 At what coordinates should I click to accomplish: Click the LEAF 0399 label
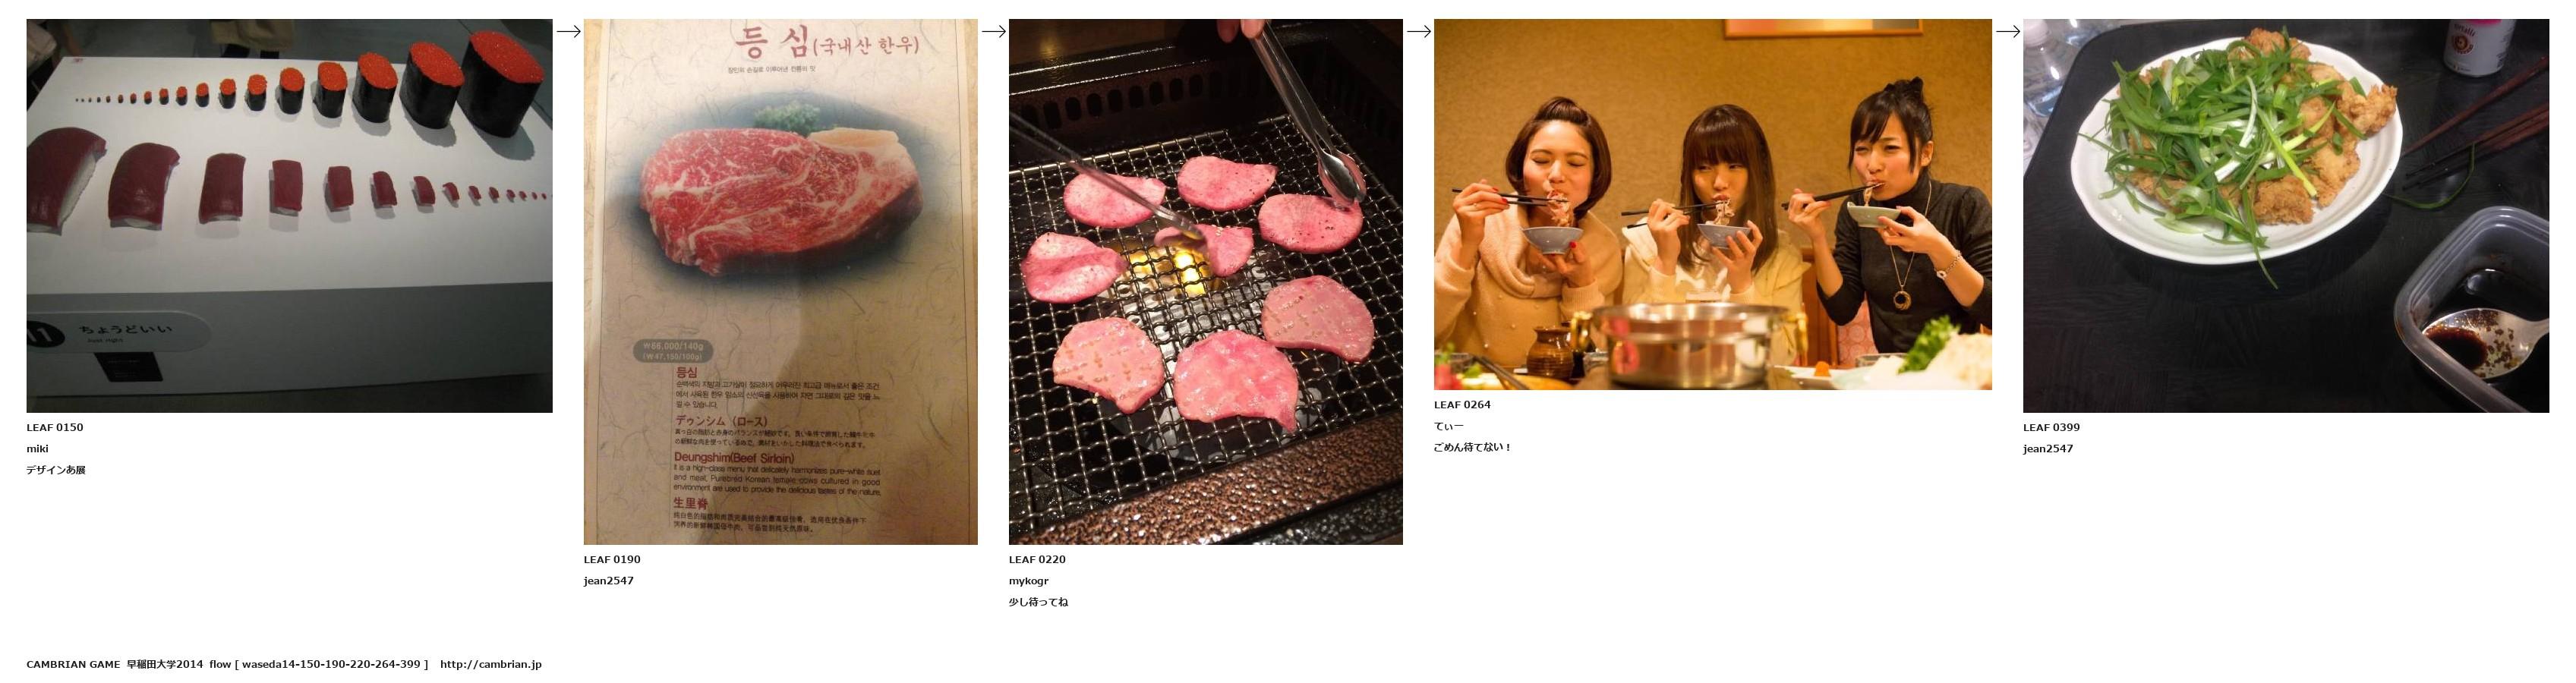[x=2051, y=427]
